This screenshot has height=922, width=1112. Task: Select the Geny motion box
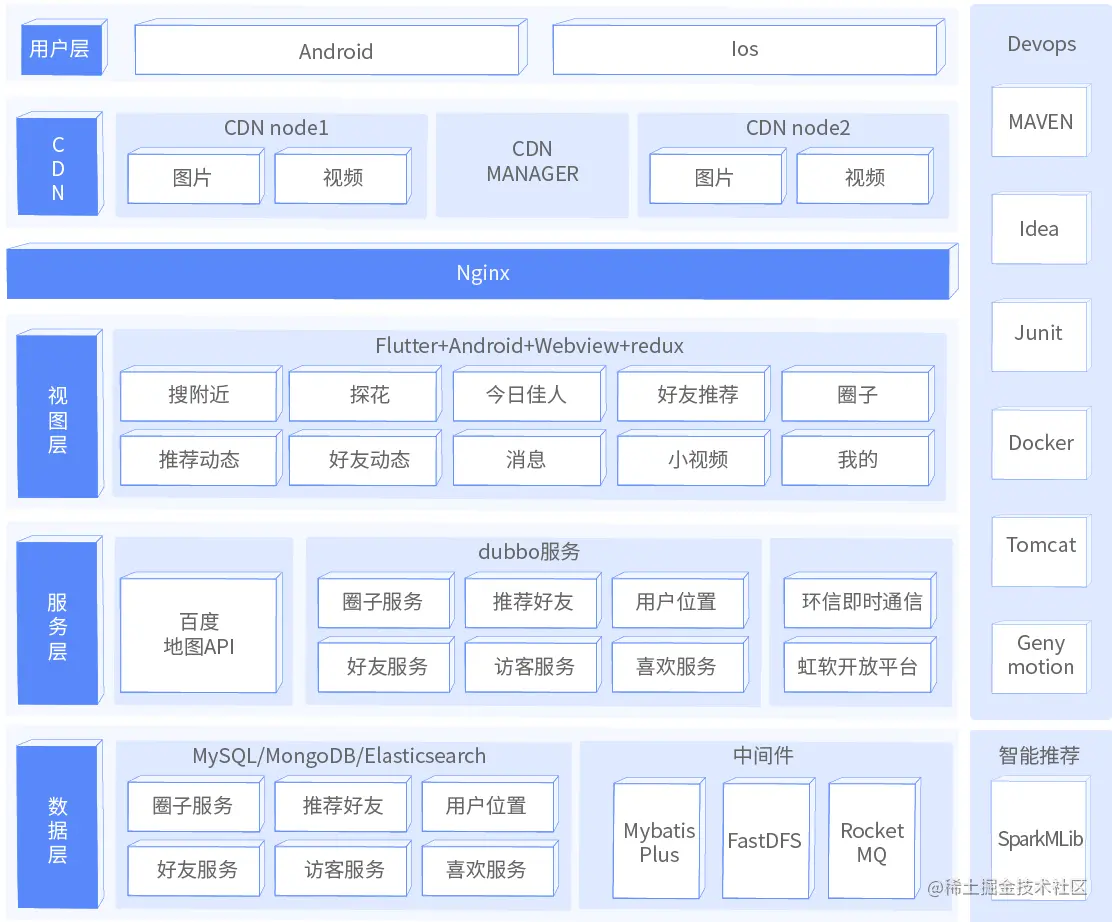point(1040,657)
